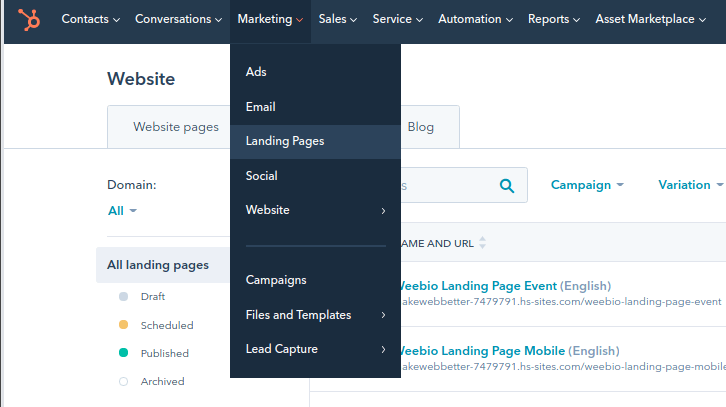The height and width of the screenshot is (407, 726).
Task: Click the HubSpot sprocket logo
Action: (29, 19)
